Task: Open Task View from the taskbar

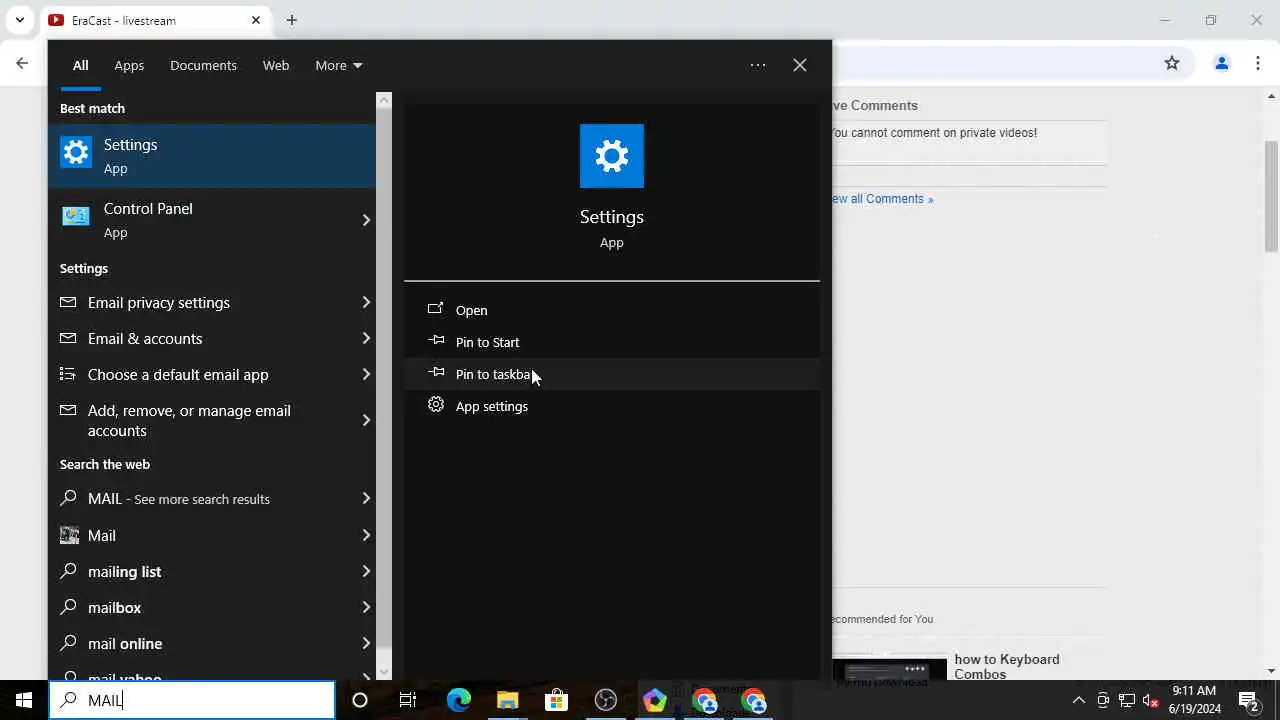Action: [408, 700]
